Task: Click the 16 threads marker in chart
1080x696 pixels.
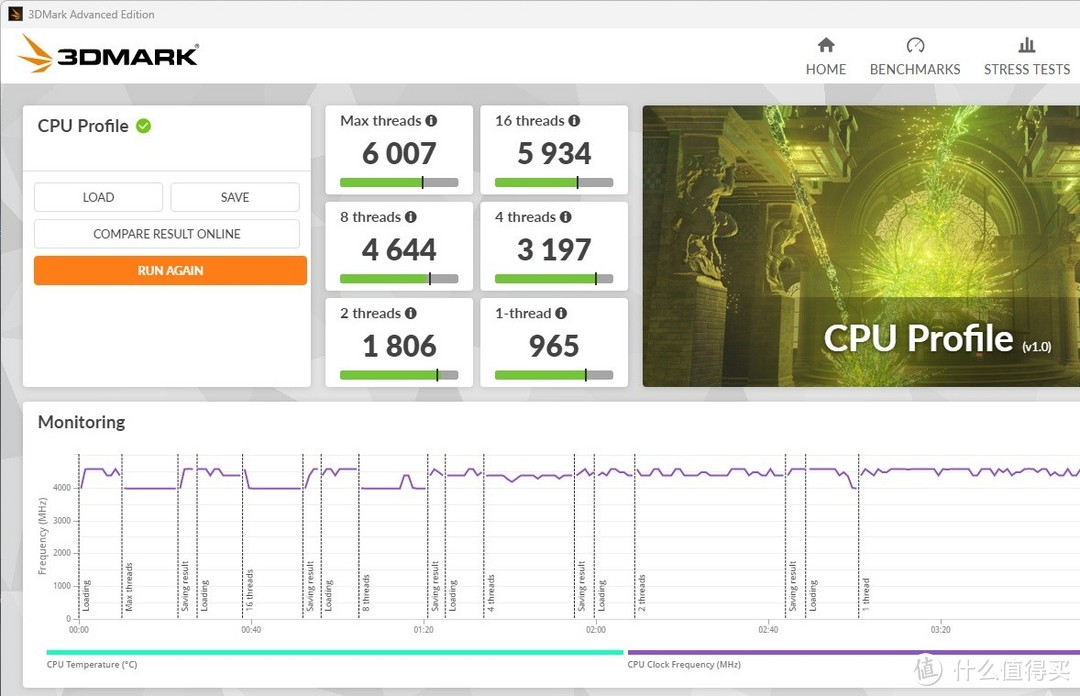Action: [x=249, y=590]
